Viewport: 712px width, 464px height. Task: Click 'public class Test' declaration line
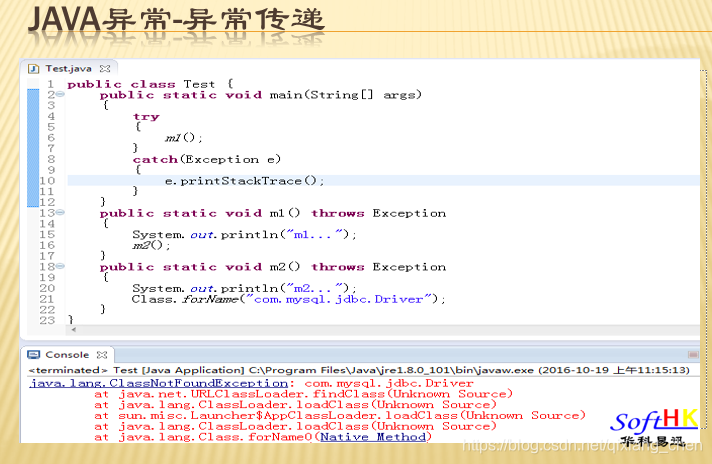(150, 84)
